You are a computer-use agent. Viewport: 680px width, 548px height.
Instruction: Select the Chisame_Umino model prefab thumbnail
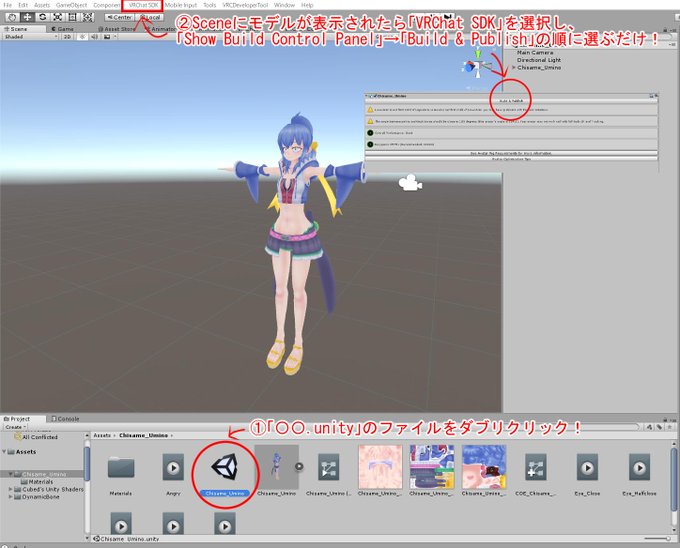(276, 467)
